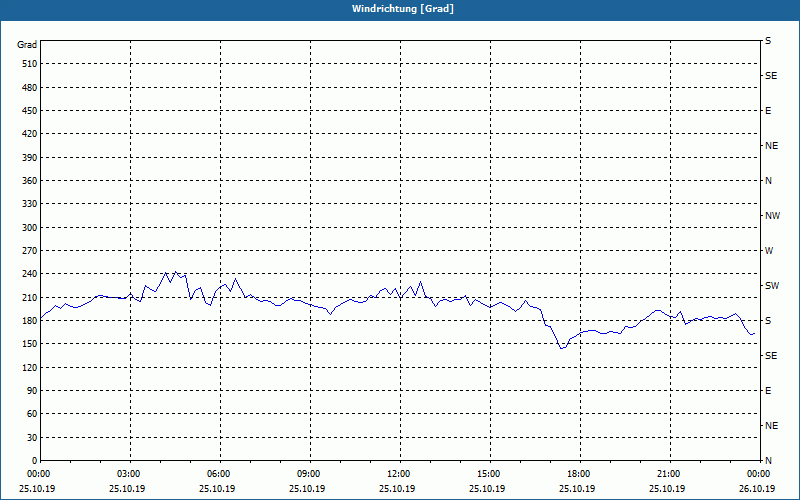Click the SE compass label beside 120 gridline
This screenshot has height=500, width=800.
point(771,356)
